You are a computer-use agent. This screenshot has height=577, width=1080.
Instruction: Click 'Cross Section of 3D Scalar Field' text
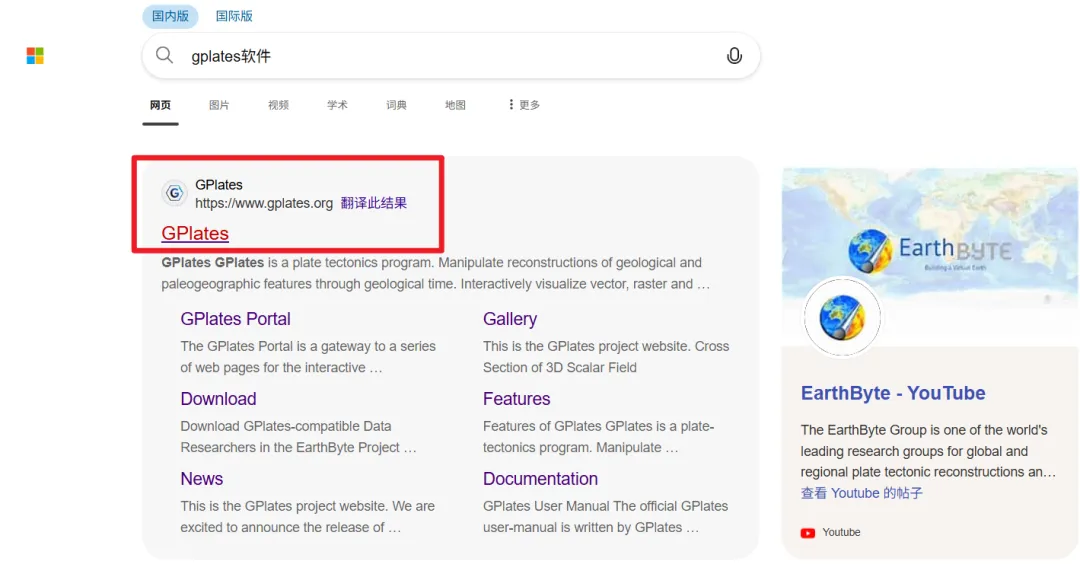pos(606,357)
